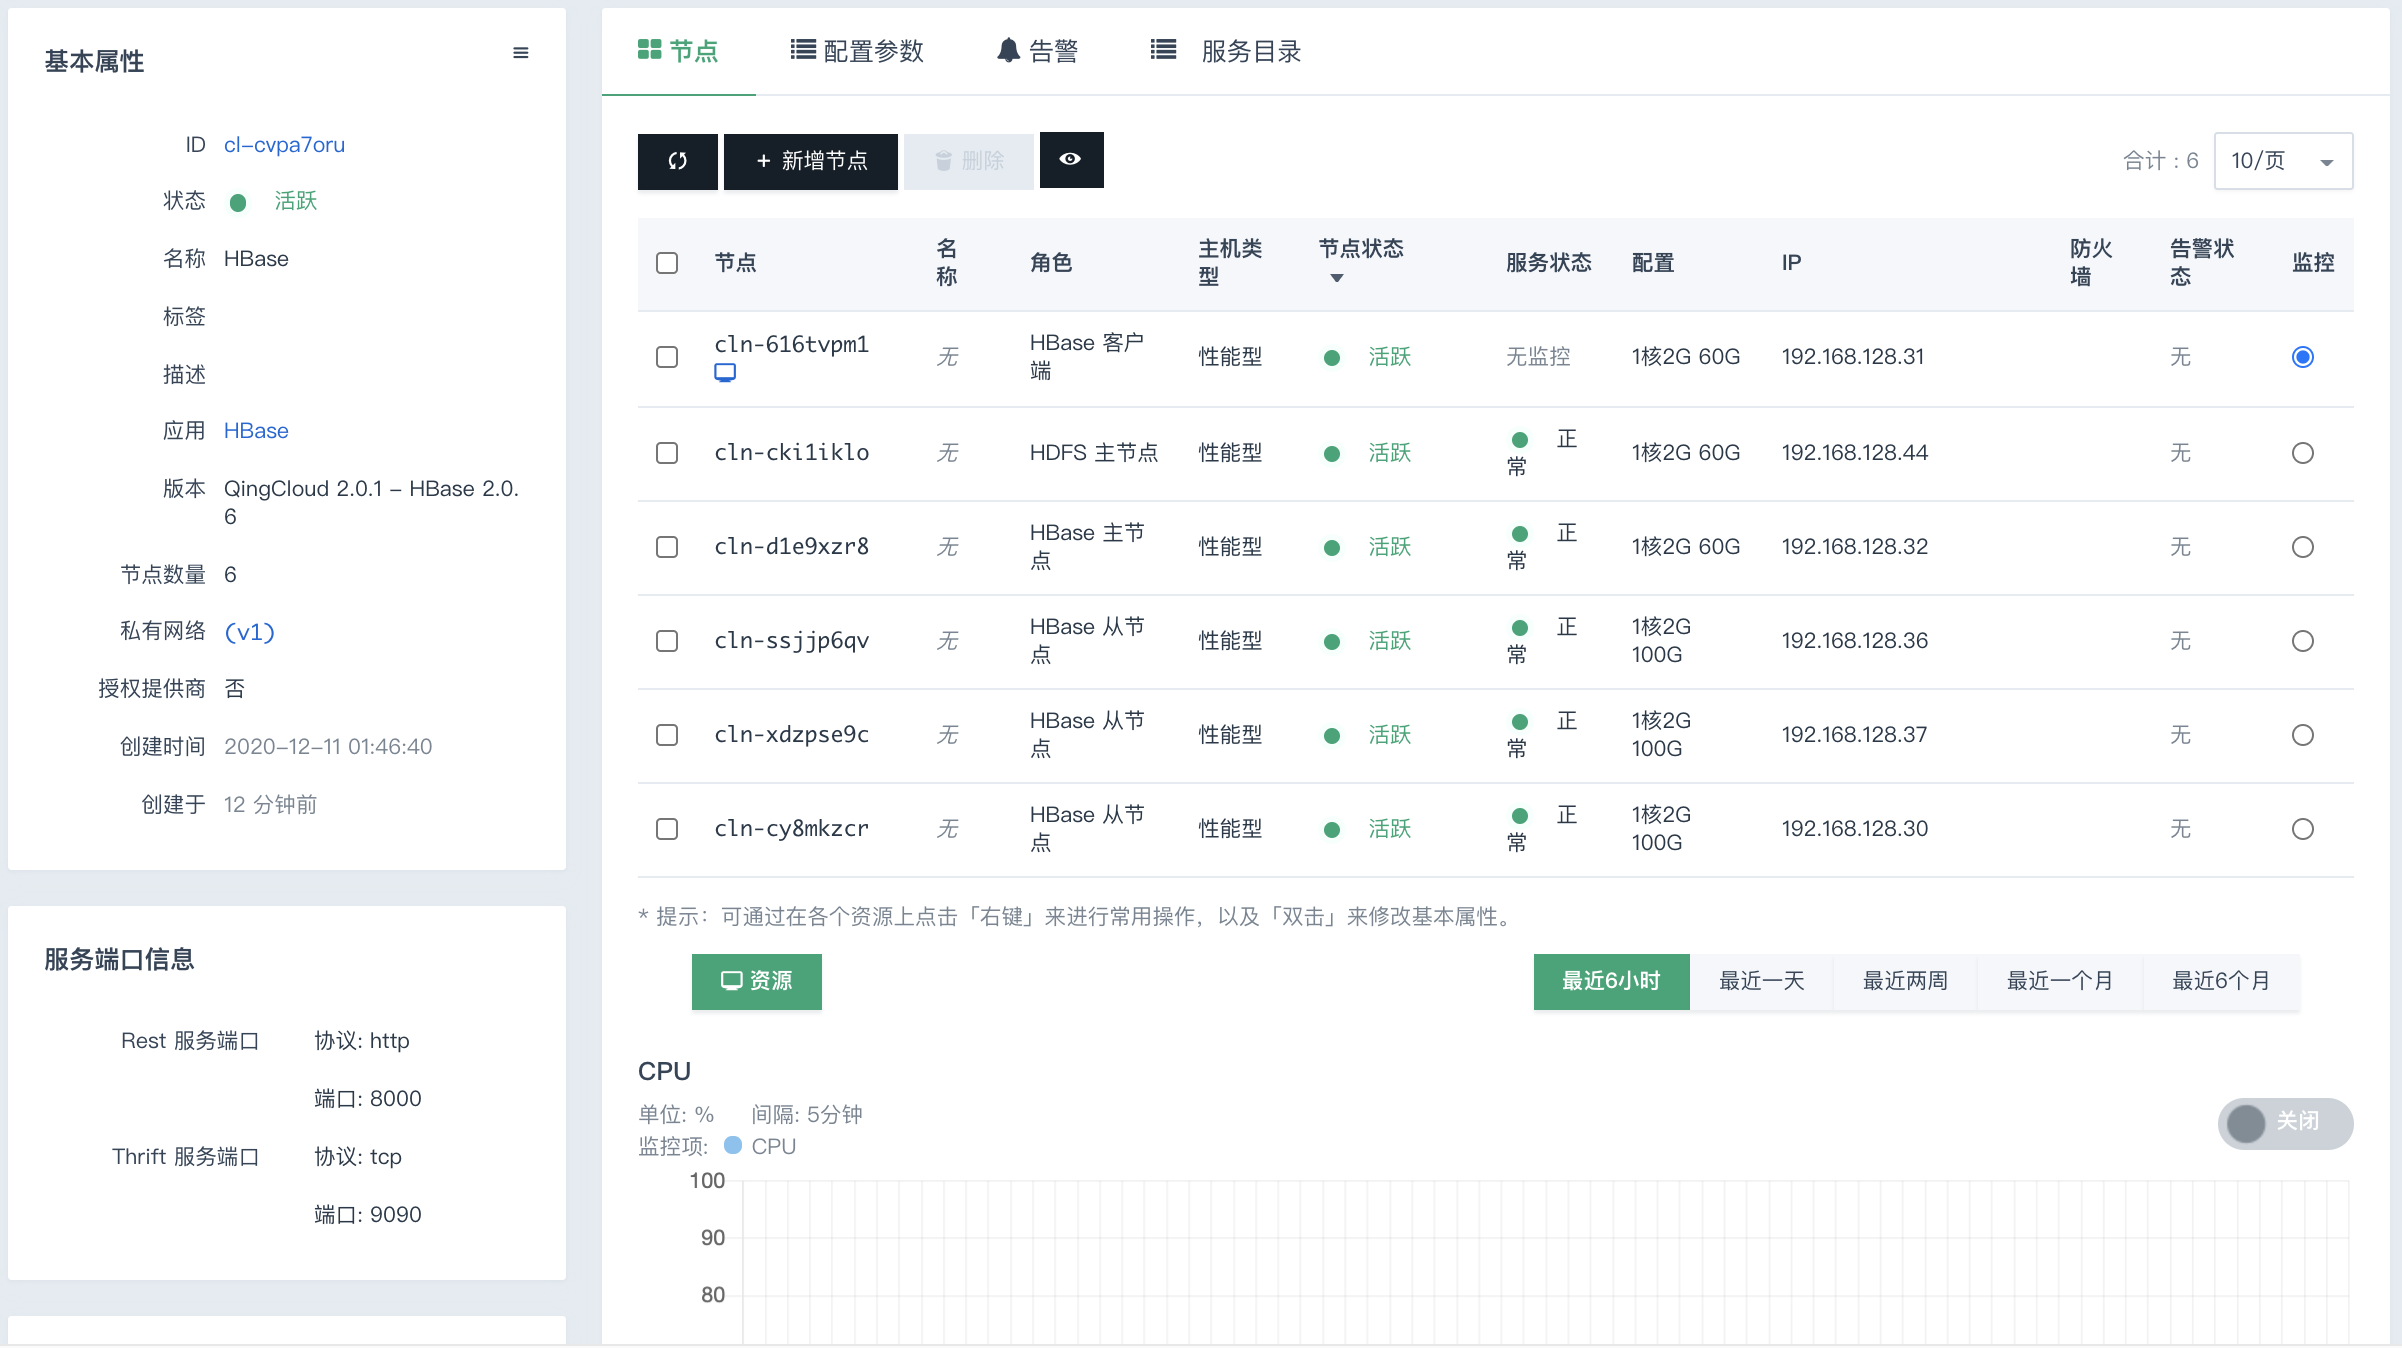This screenshot has height=1348, width=2402.
Task: Click the service directory list icon
Action: pyautogui.click(x=1165, y=53)
